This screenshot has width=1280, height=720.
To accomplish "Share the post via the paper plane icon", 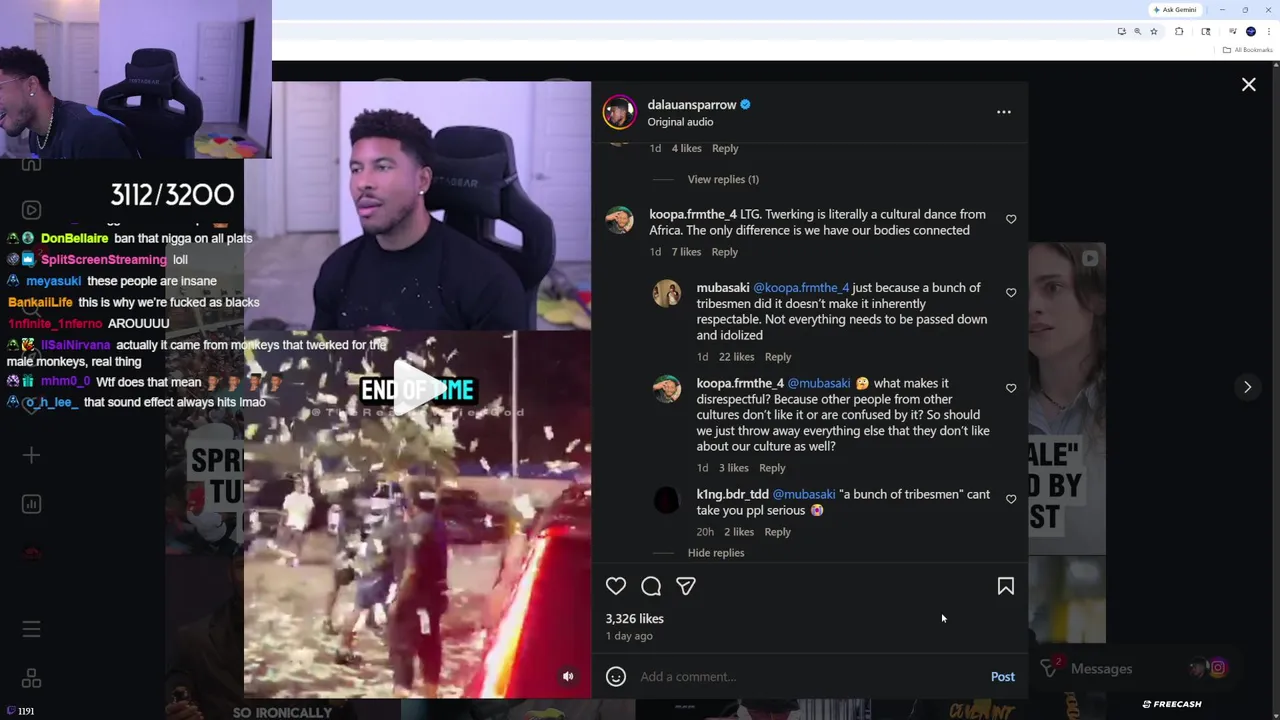I will point(686,587).
